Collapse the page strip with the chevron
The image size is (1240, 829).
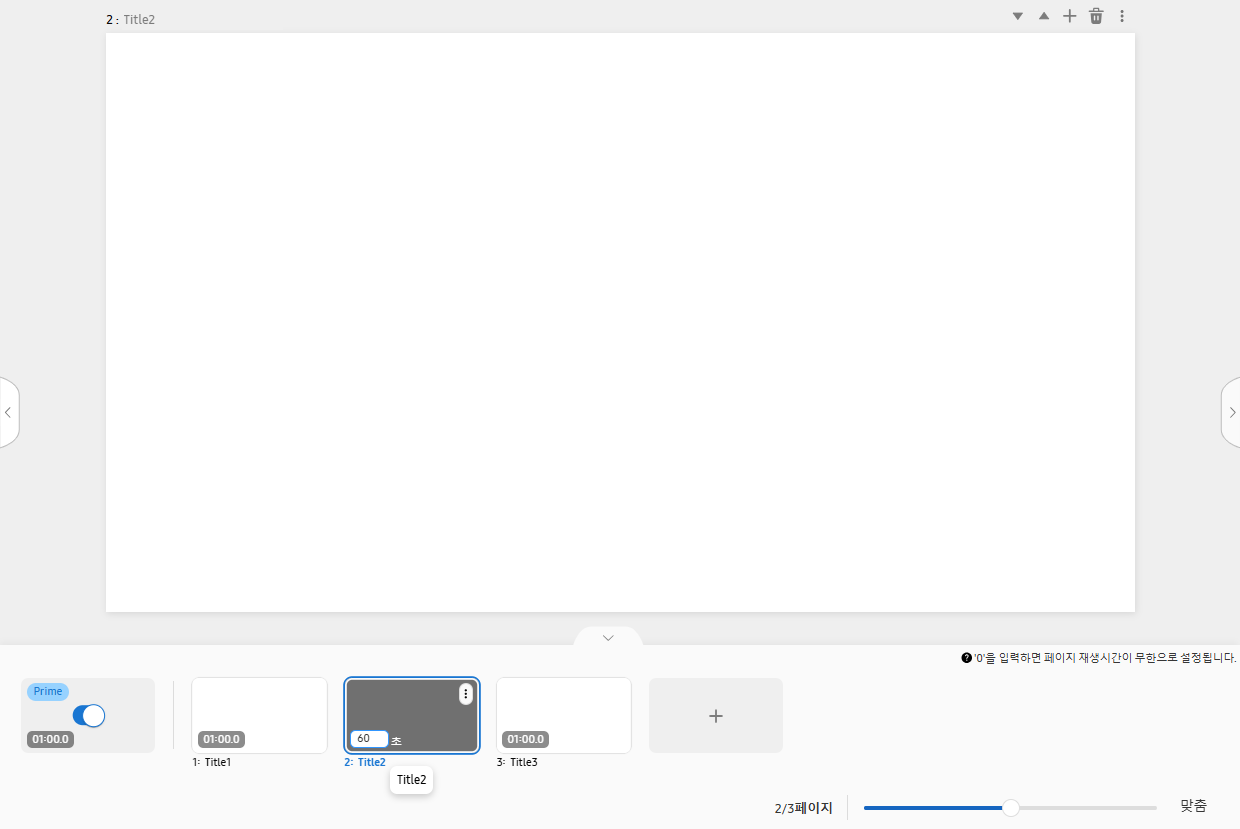608,637
